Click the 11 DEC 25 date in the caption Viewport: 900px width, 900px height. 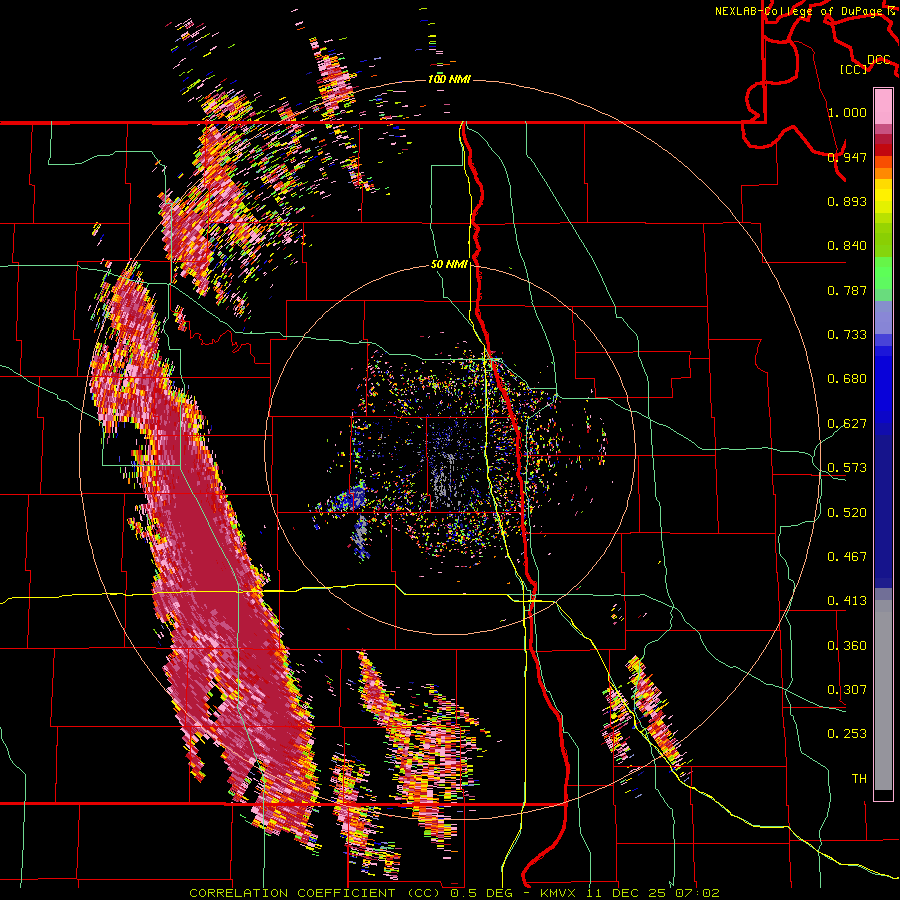pyautogui.click(x=628, y=893)
